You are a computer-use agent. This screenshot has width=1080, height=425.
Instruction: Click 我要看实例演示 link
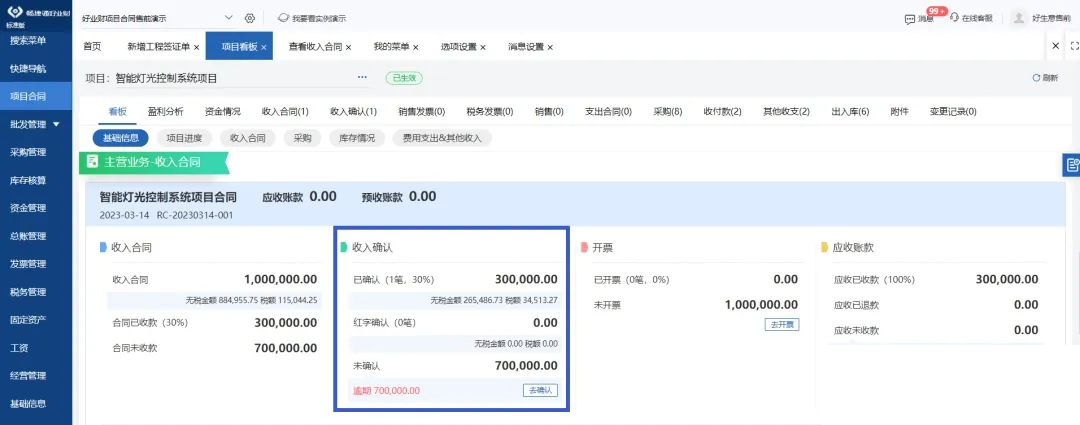pyautogui.click(x=312, y=18)
